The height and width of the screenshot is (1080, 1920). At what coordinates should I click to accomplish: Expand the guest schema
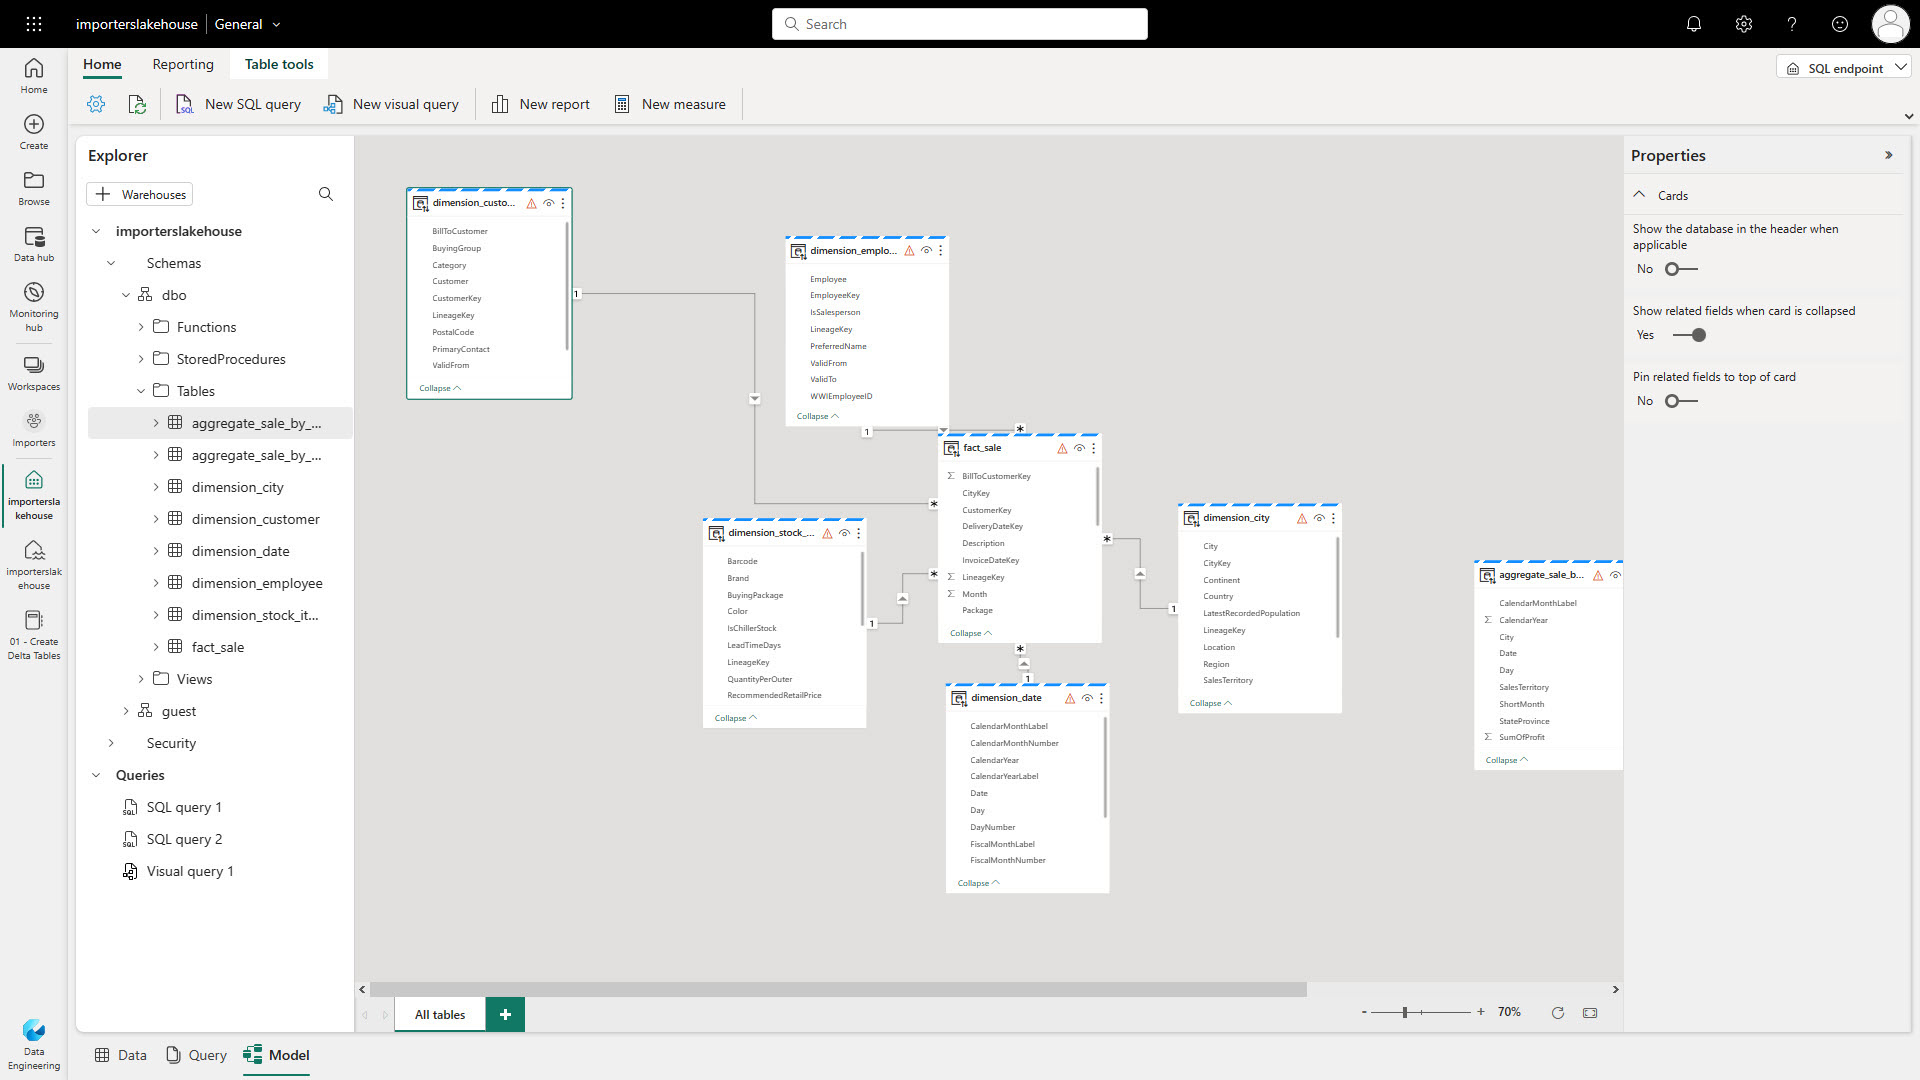point(126,711)
